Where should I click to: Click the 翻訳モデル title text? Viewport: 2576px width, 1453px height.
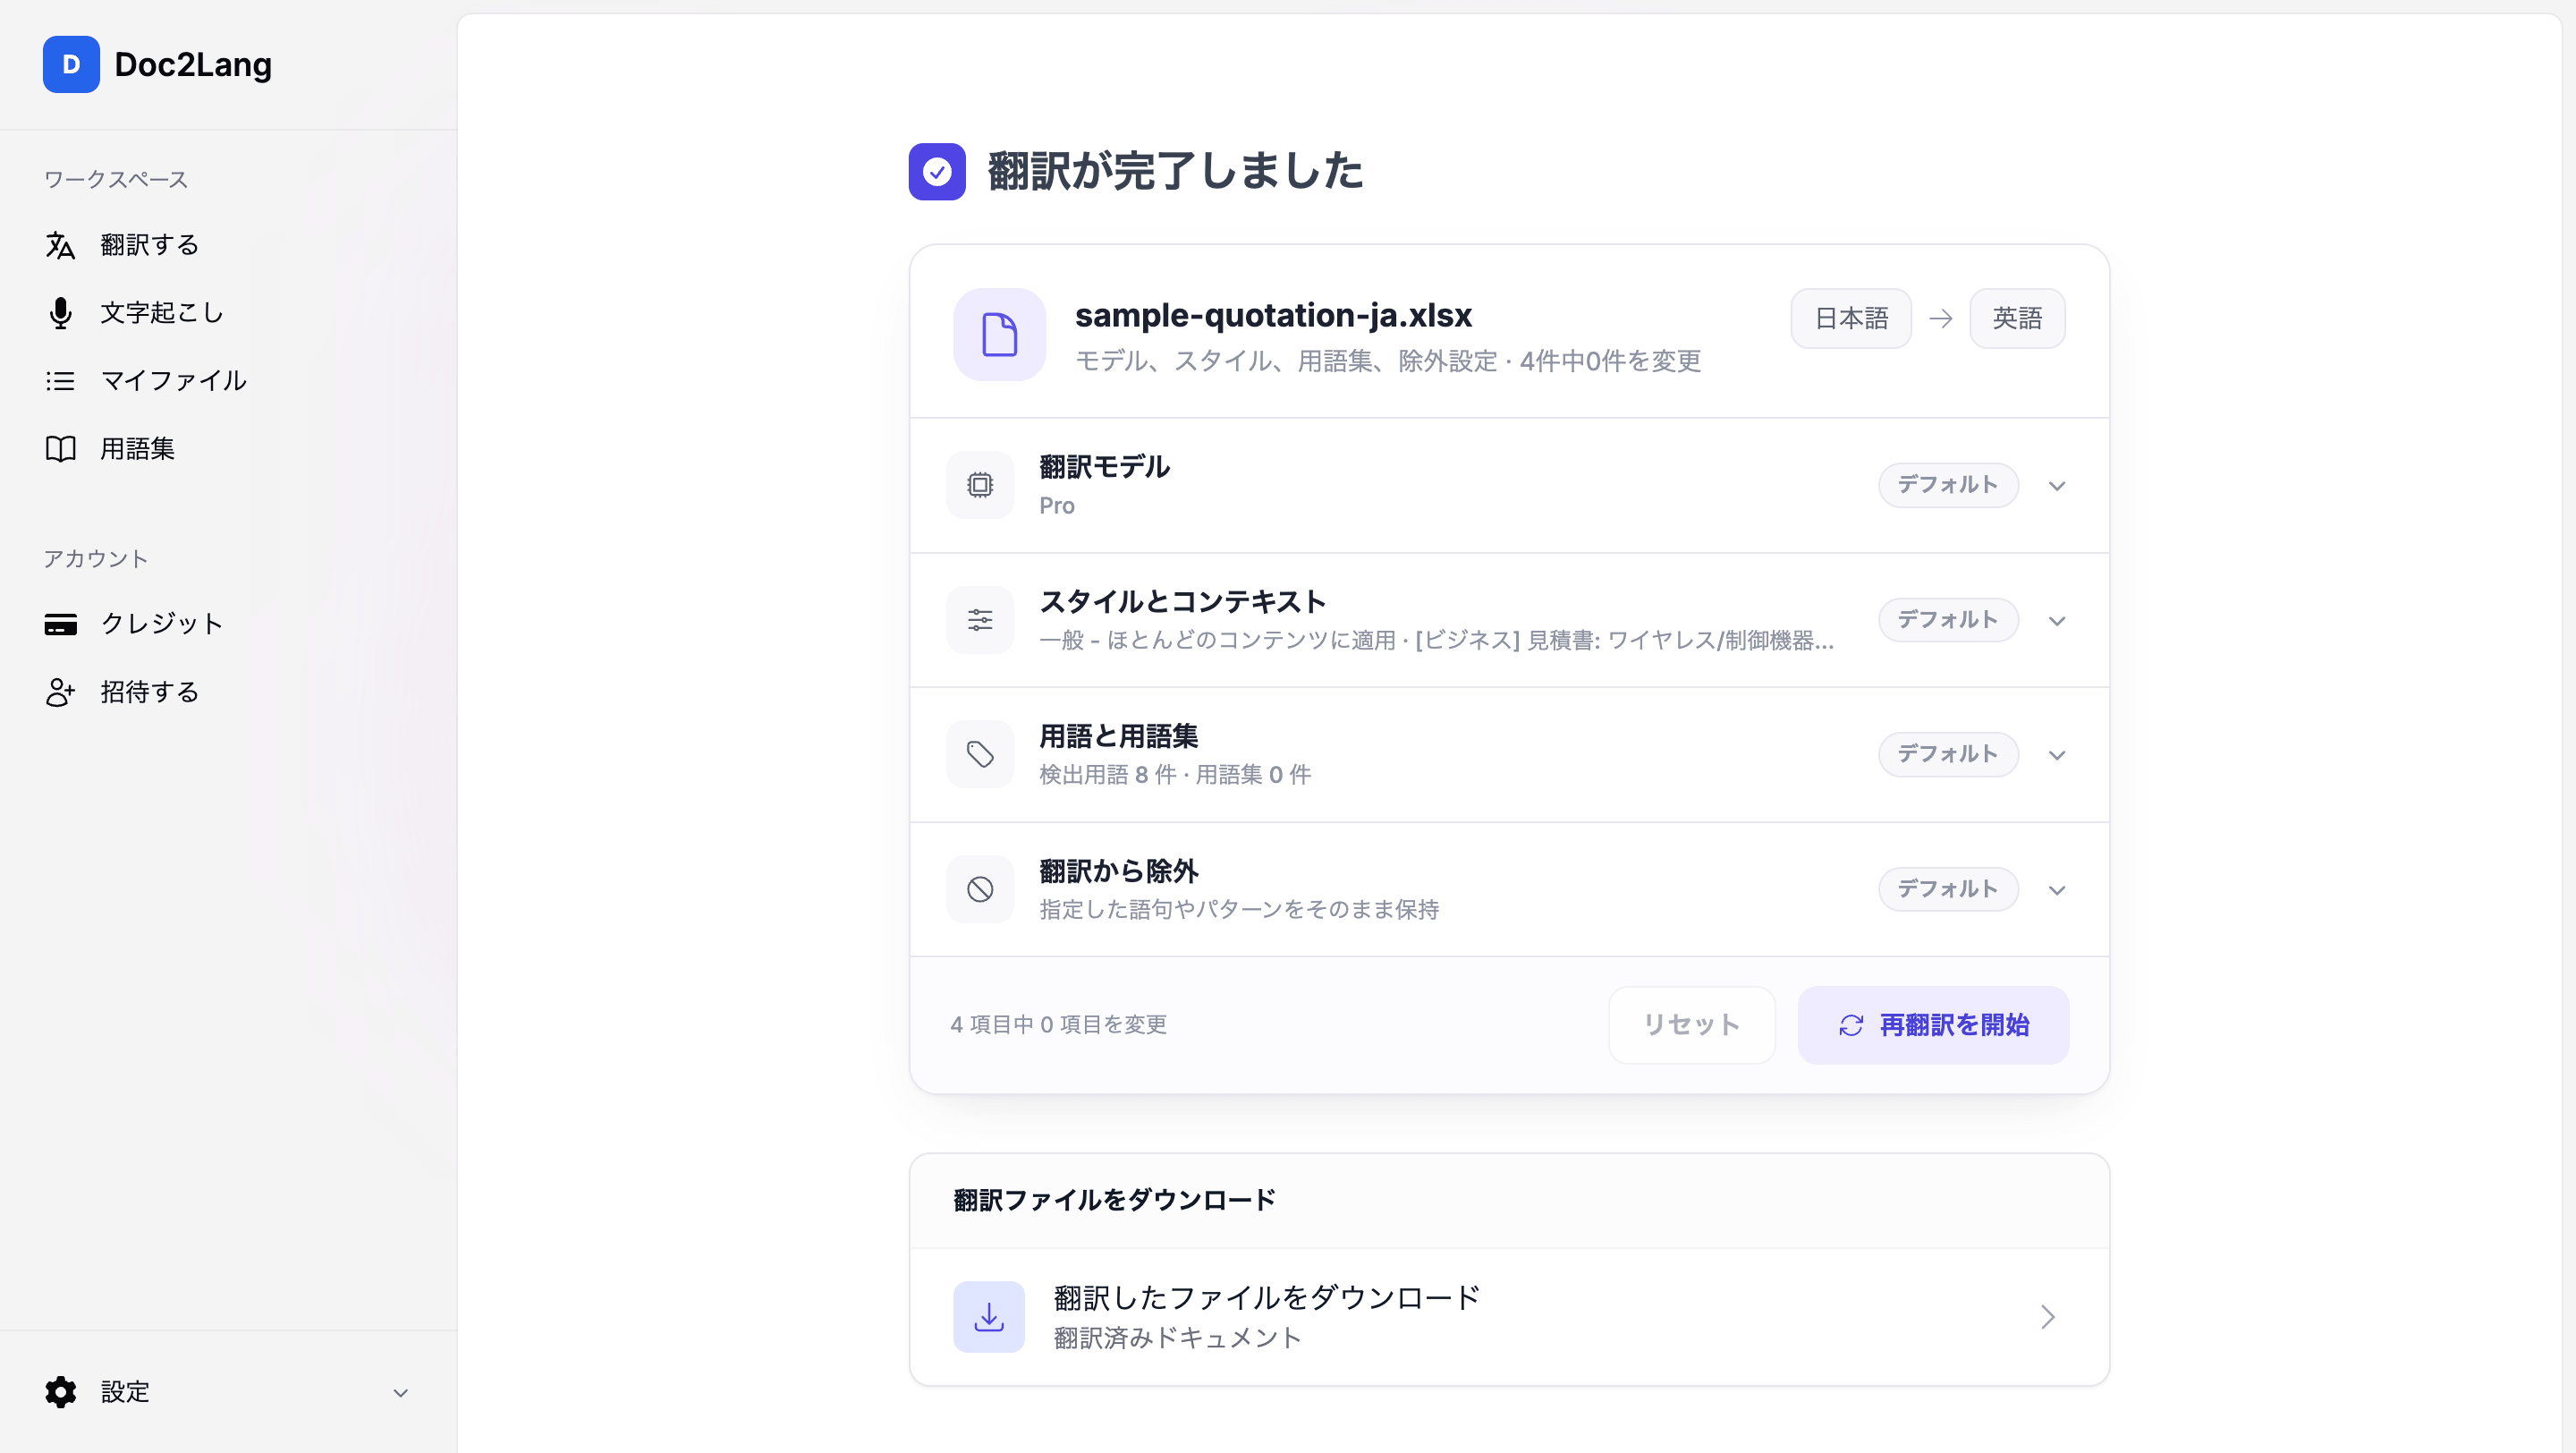tap(1104, 467)
